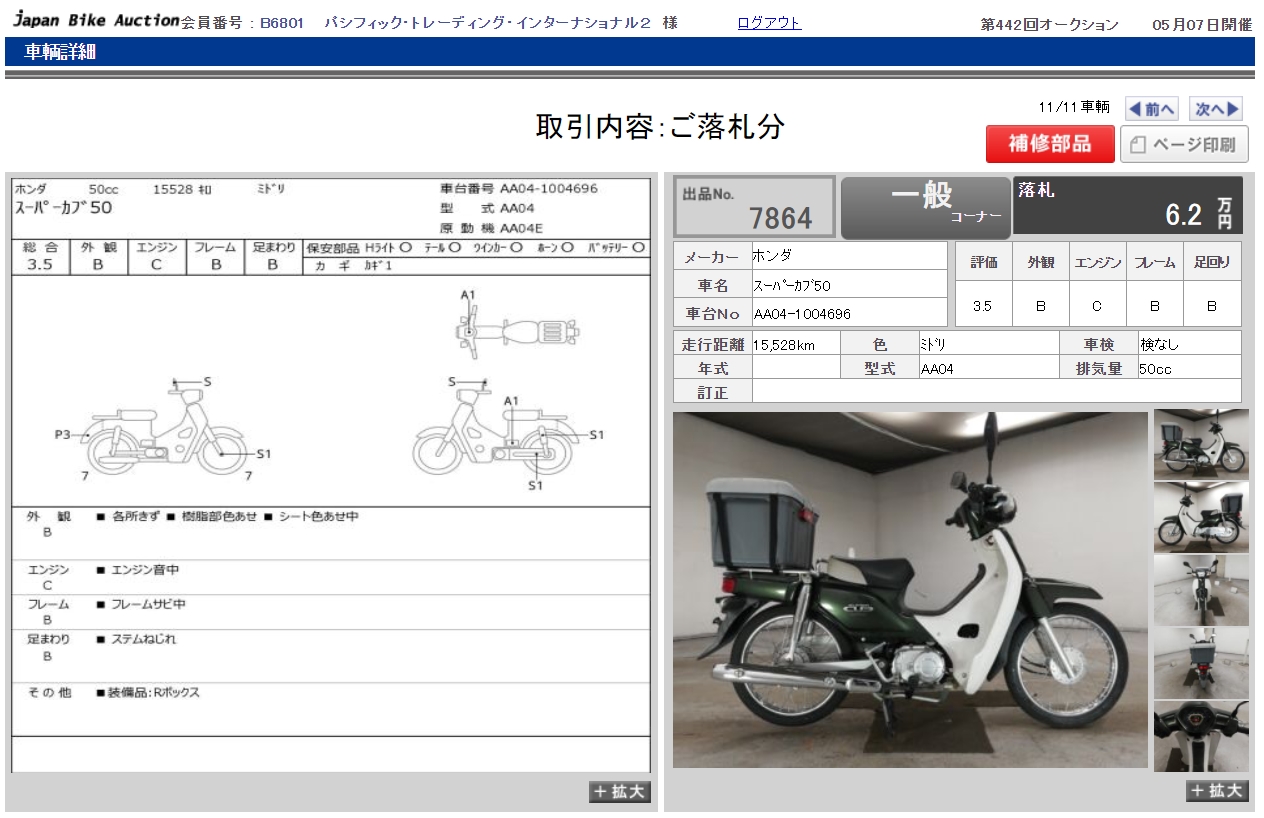Click the 総合 score 3.5 on the inspection sheet
This screenshot has height=818, width=1264.
tap(40, 265)
